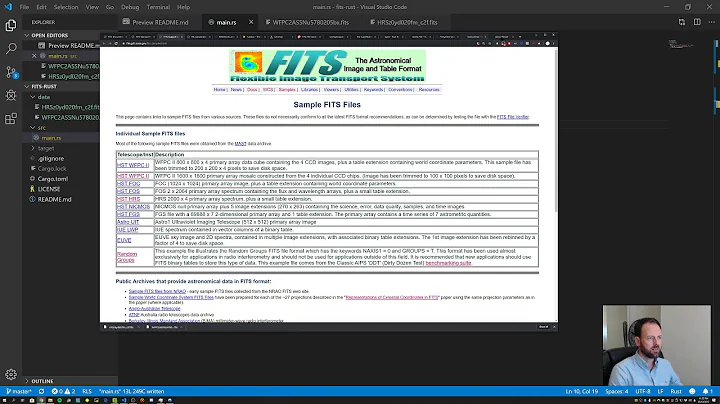
Task: Click the HST HRS link
Action: pyautogui.click(x=128, y=199)
